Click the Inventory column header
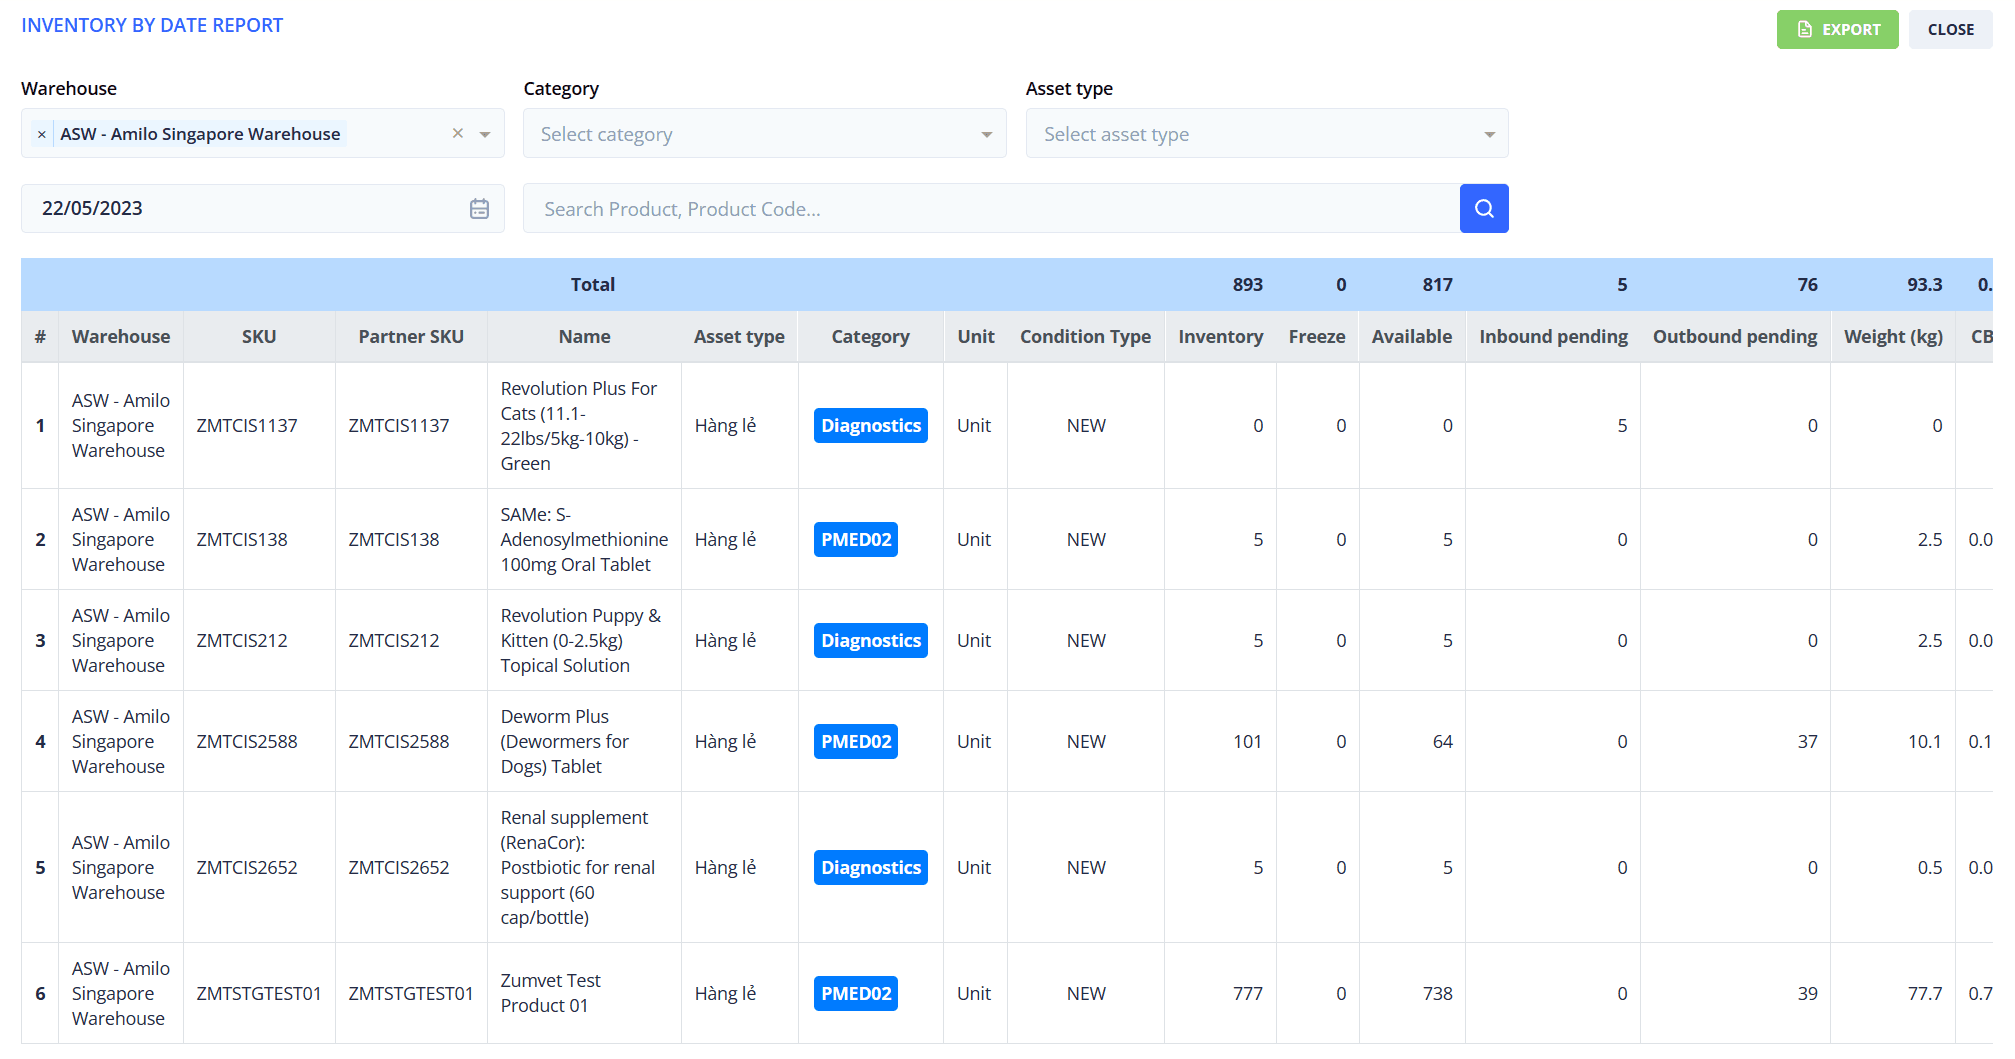The image size is (2015, 1059). coord(1220,336)
